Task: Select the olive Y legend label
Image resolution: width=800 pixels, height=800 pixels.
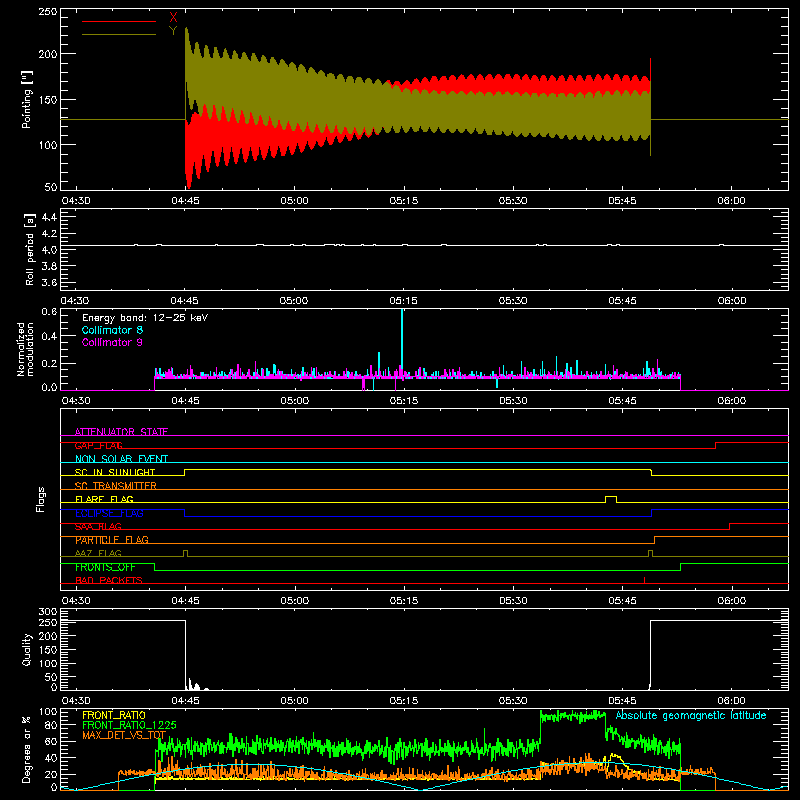Action: pos(173,31)
